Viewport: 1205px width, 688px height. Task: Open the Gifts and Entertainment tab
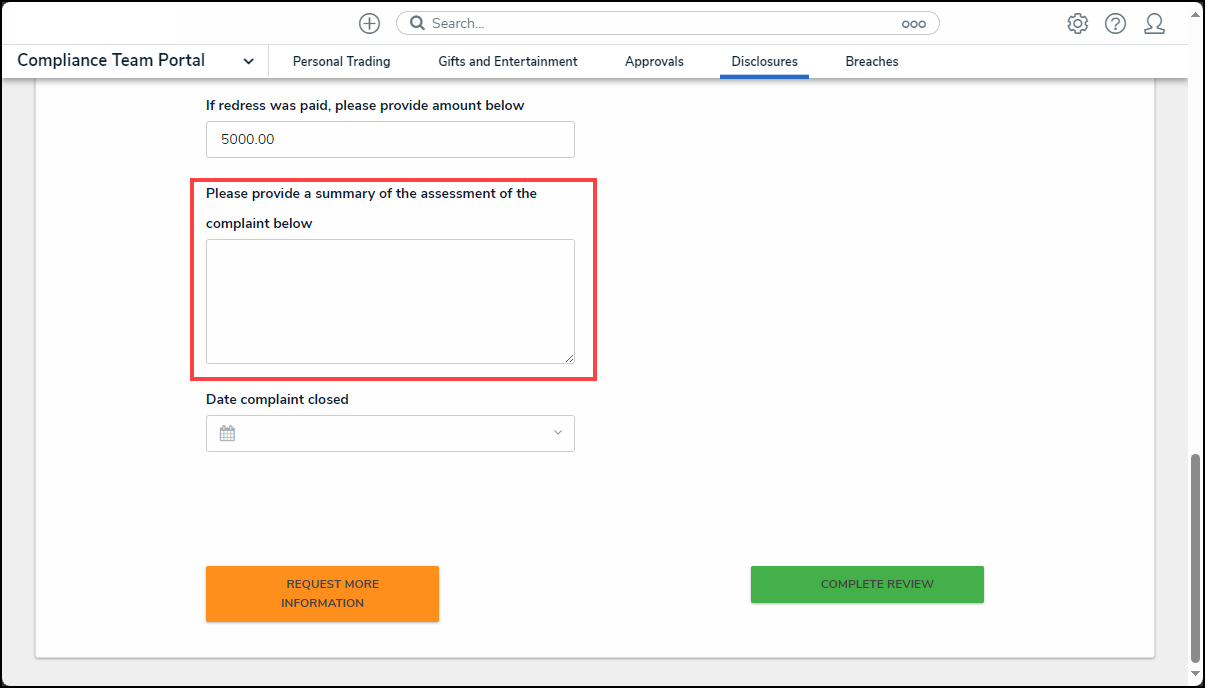tap(507, 61)
